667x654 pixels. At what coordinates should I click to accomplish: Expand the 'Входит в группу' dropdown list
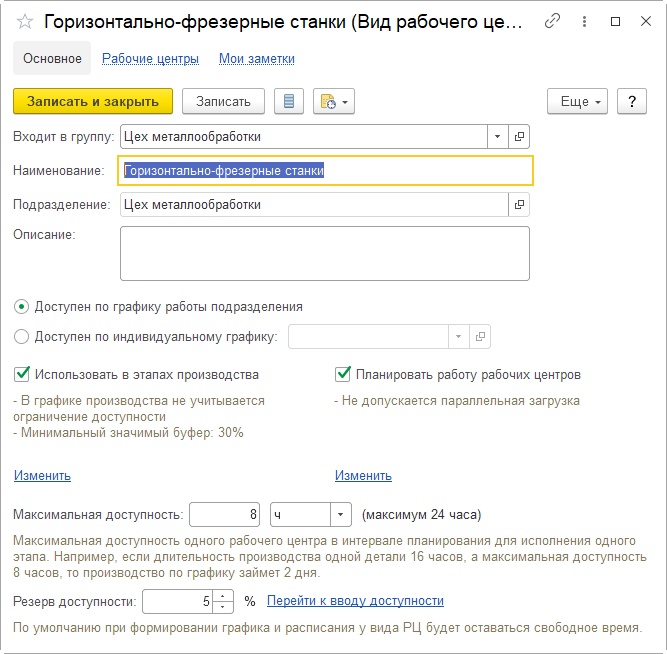[498, 136]
